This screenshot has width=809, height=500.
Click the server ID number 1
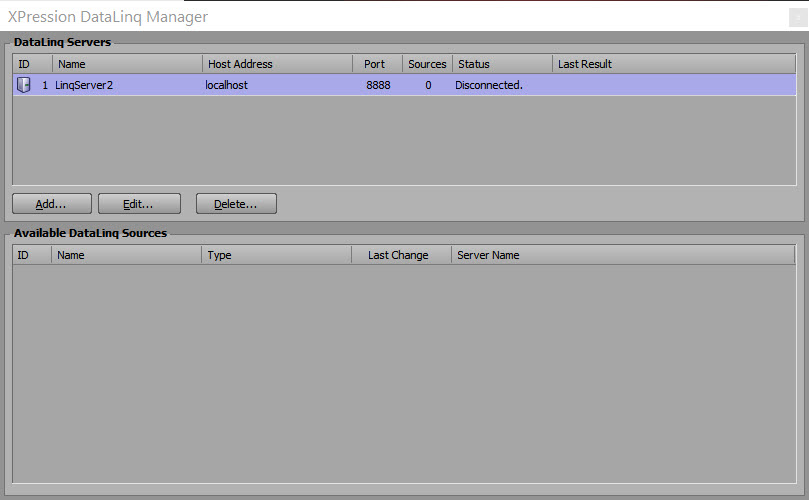click(45, 85)
